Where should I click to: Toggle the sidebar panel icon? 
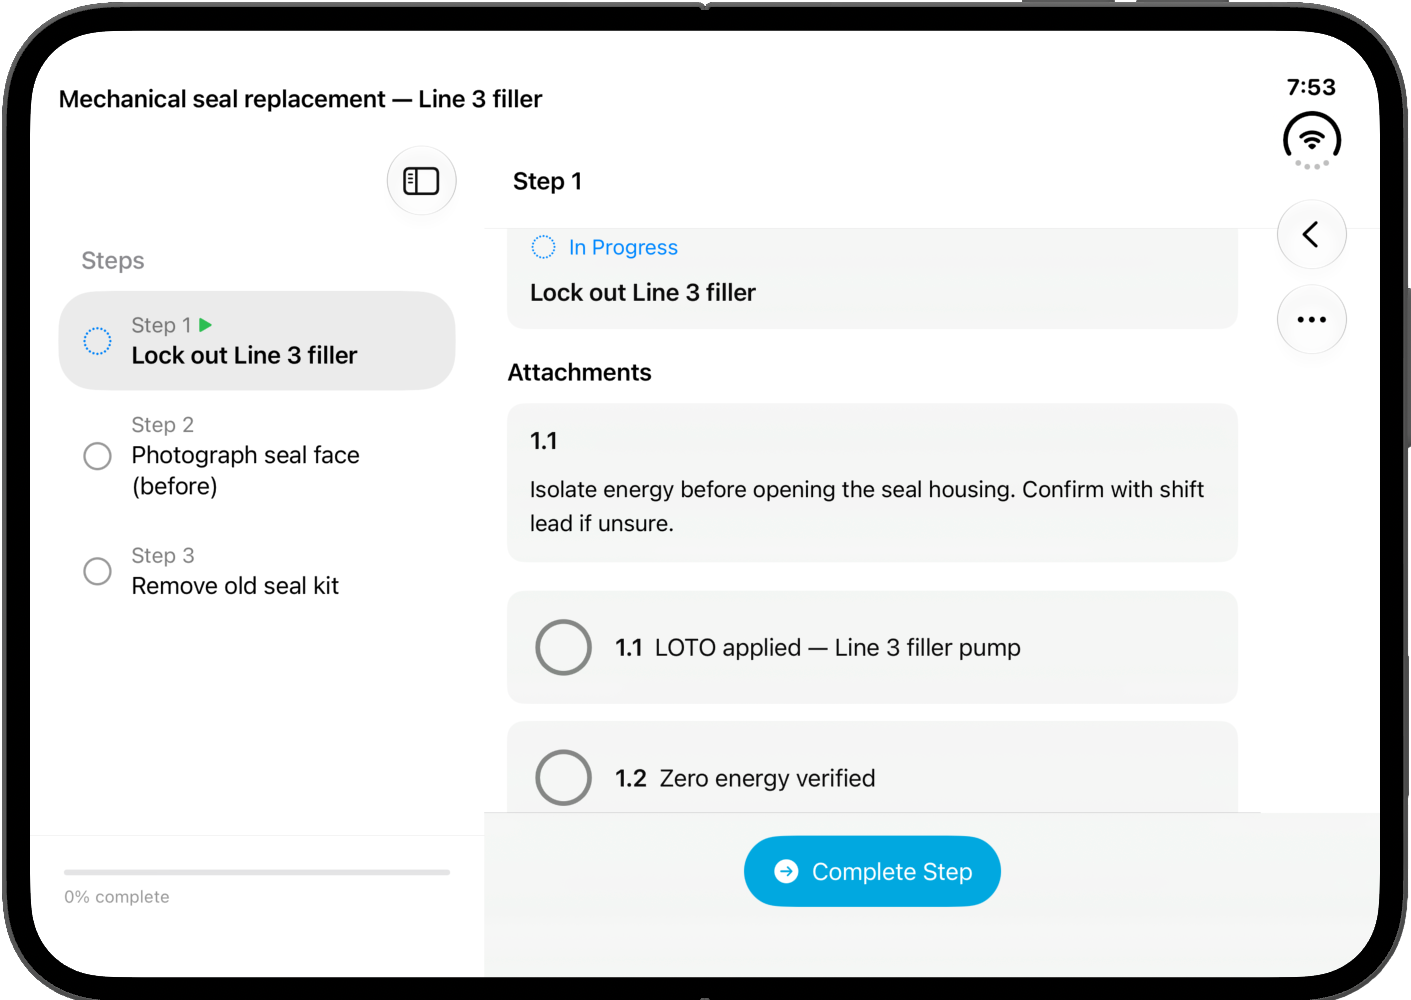pyautogui.click(x=421, y=181)
